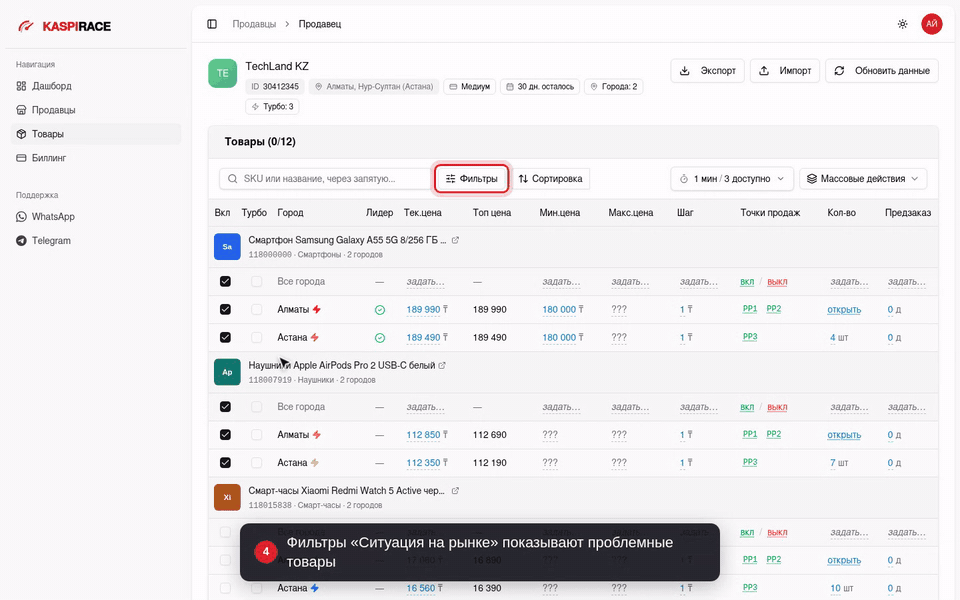Toggle PP3 in Samsung Астана row
The image size is (960, 600).
pos(750,337)
